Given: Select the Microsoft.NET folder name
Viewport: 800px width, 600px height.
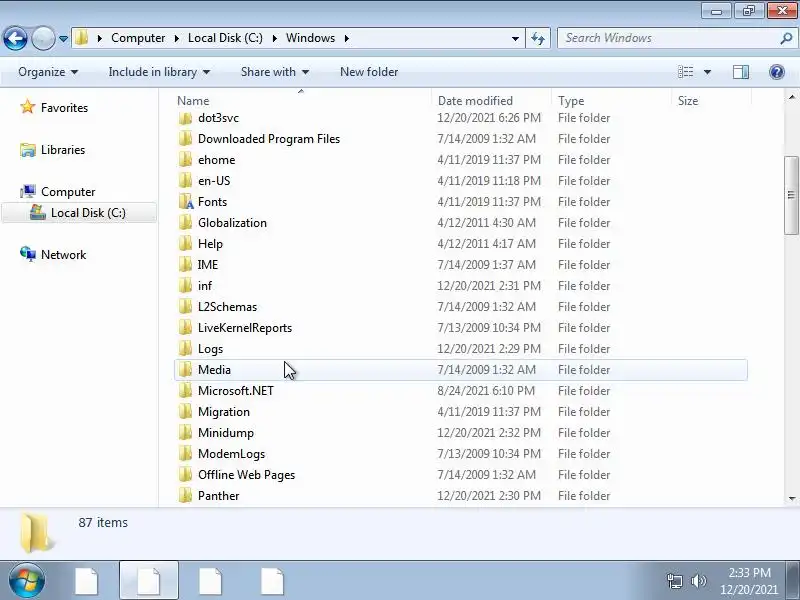Looking at the screenshot, I should (236, 391).
